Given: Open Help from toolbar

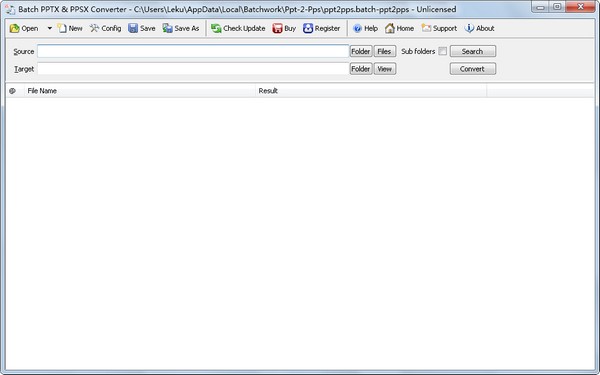Looking at the screenshot, I should (365, 28).
